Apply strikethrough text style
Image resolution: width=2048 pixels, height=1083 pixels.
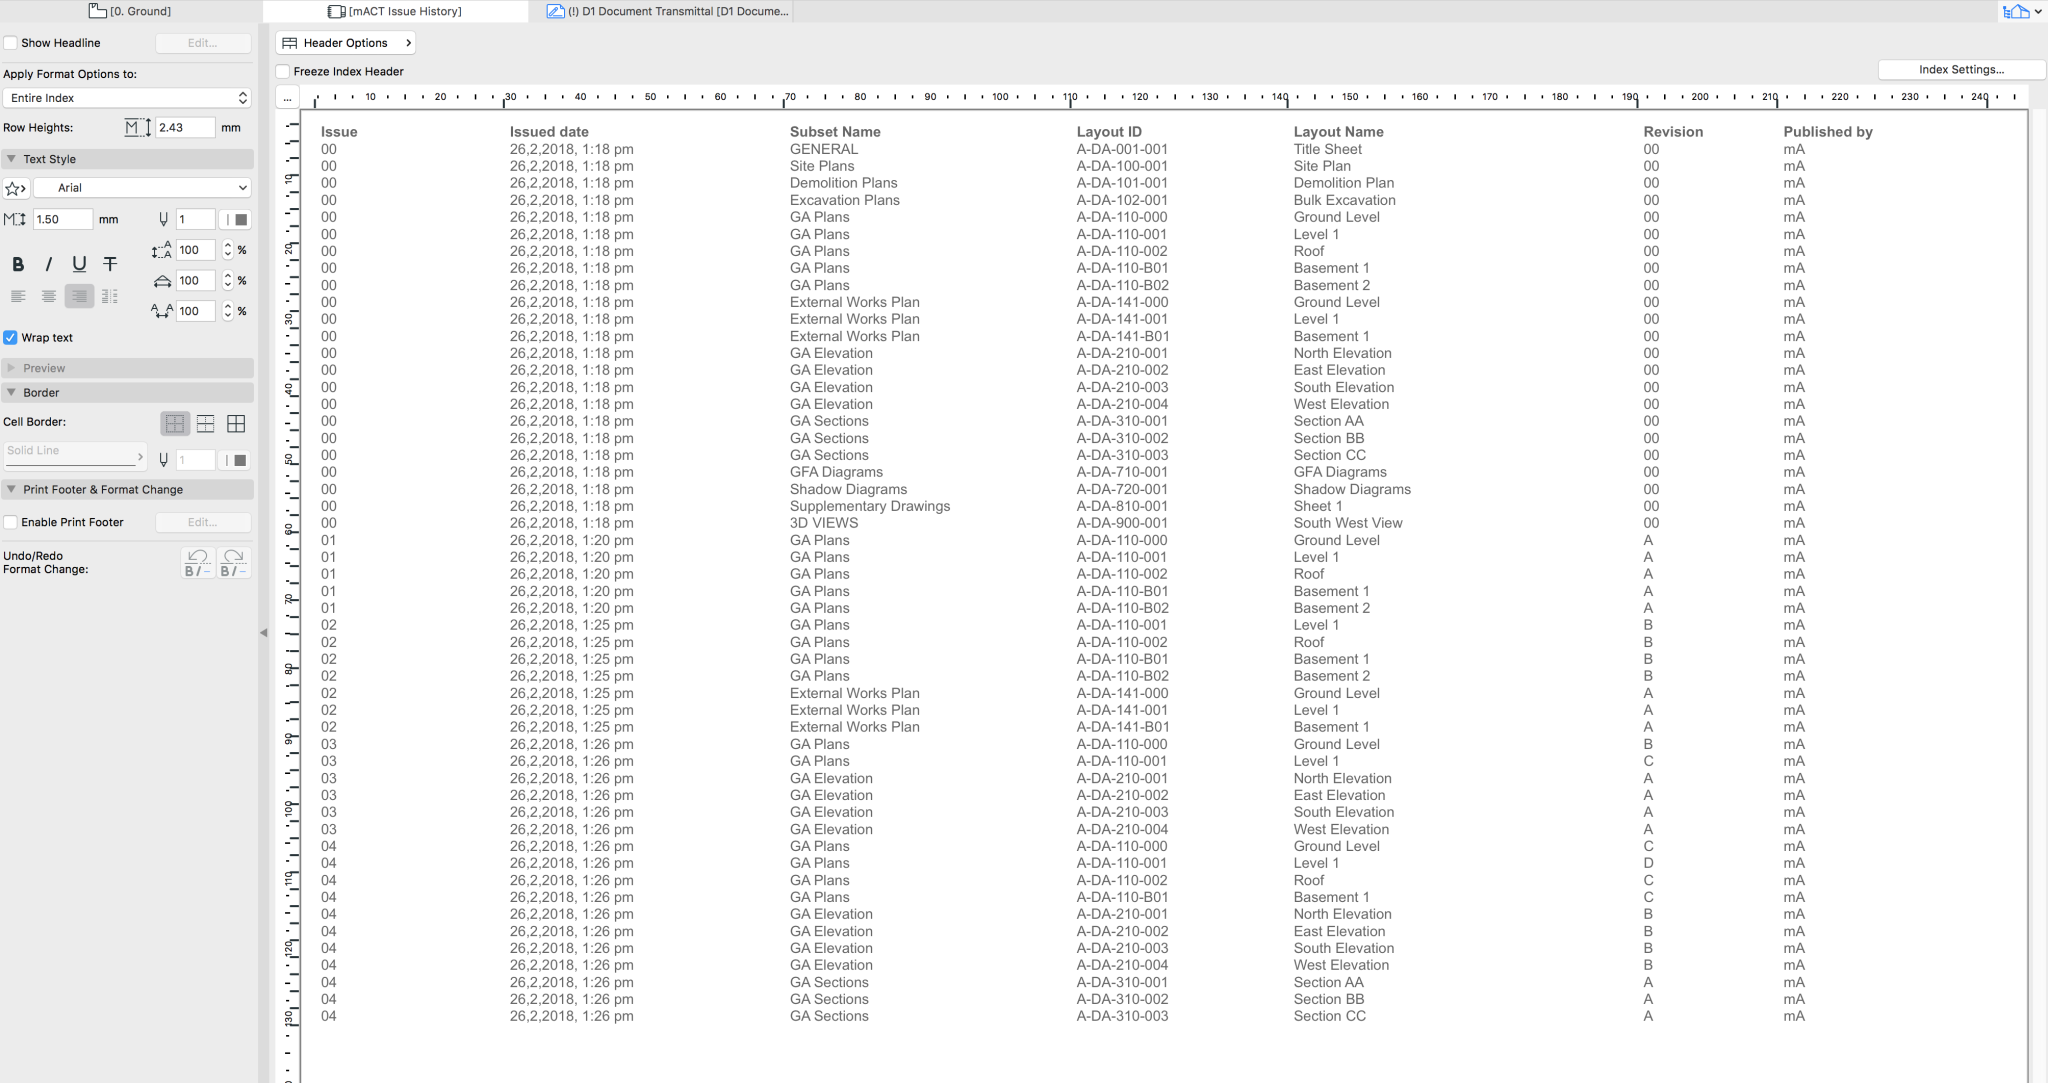tap(110, 265)
